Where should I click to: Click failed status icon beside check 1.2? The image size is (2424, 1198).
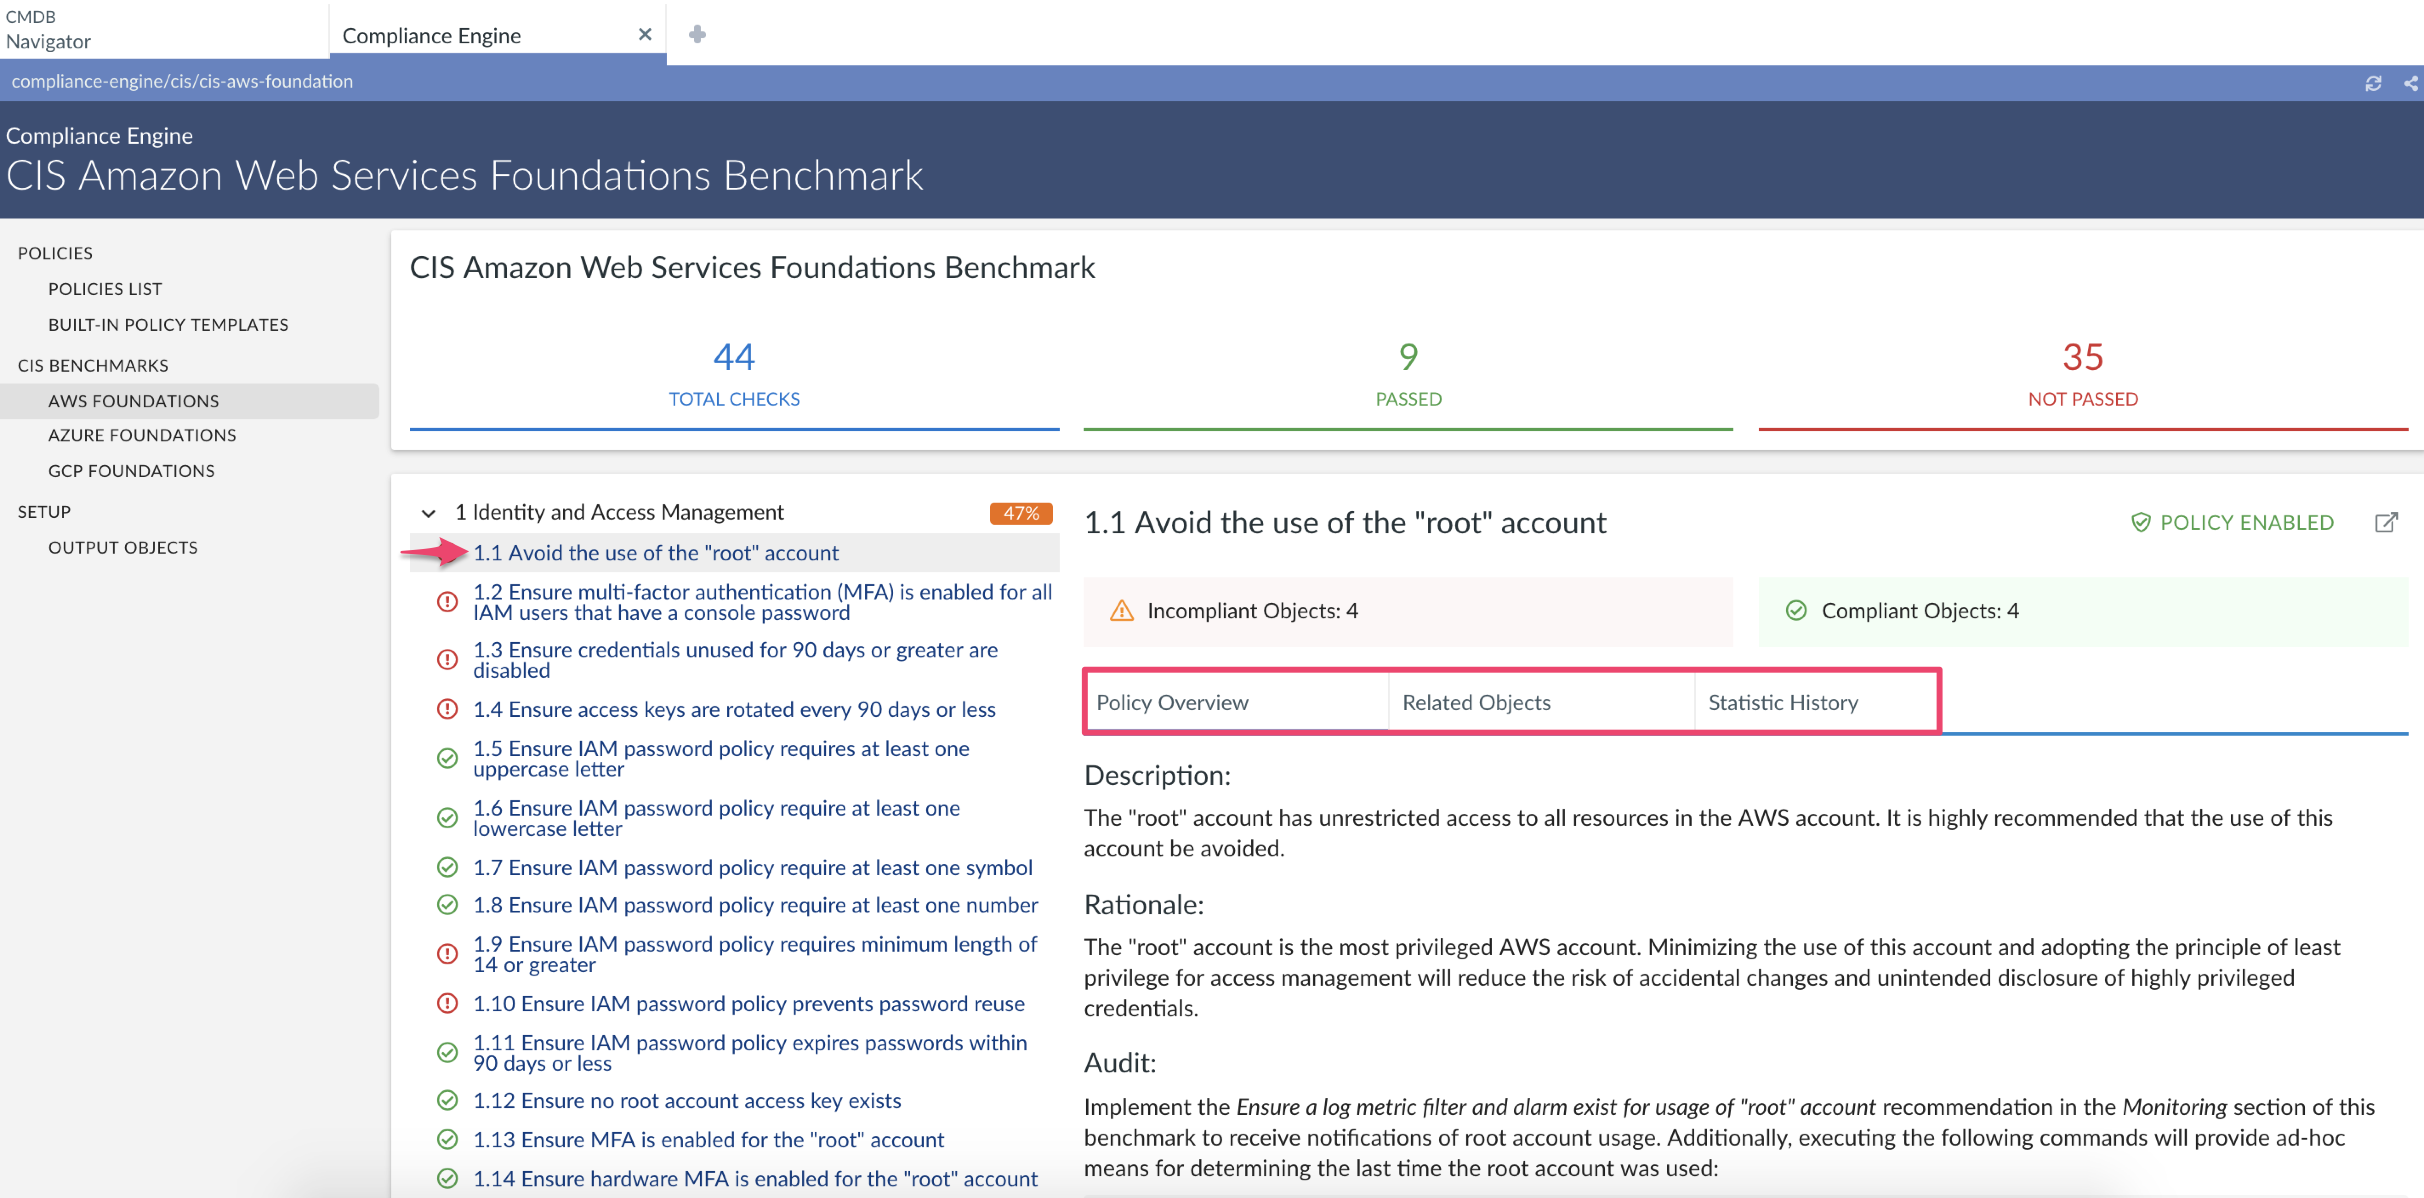[x=447, y=602]
